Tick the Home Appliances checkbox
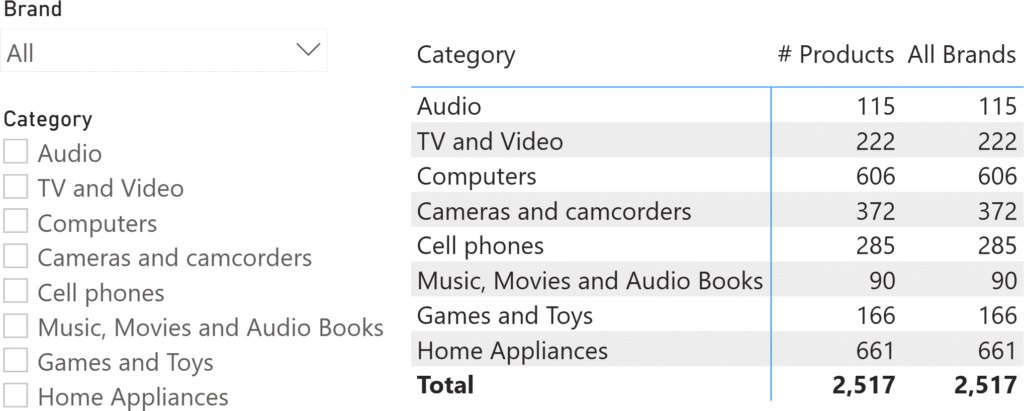Viewport: 1024px width, 411px height. (16, 397)
